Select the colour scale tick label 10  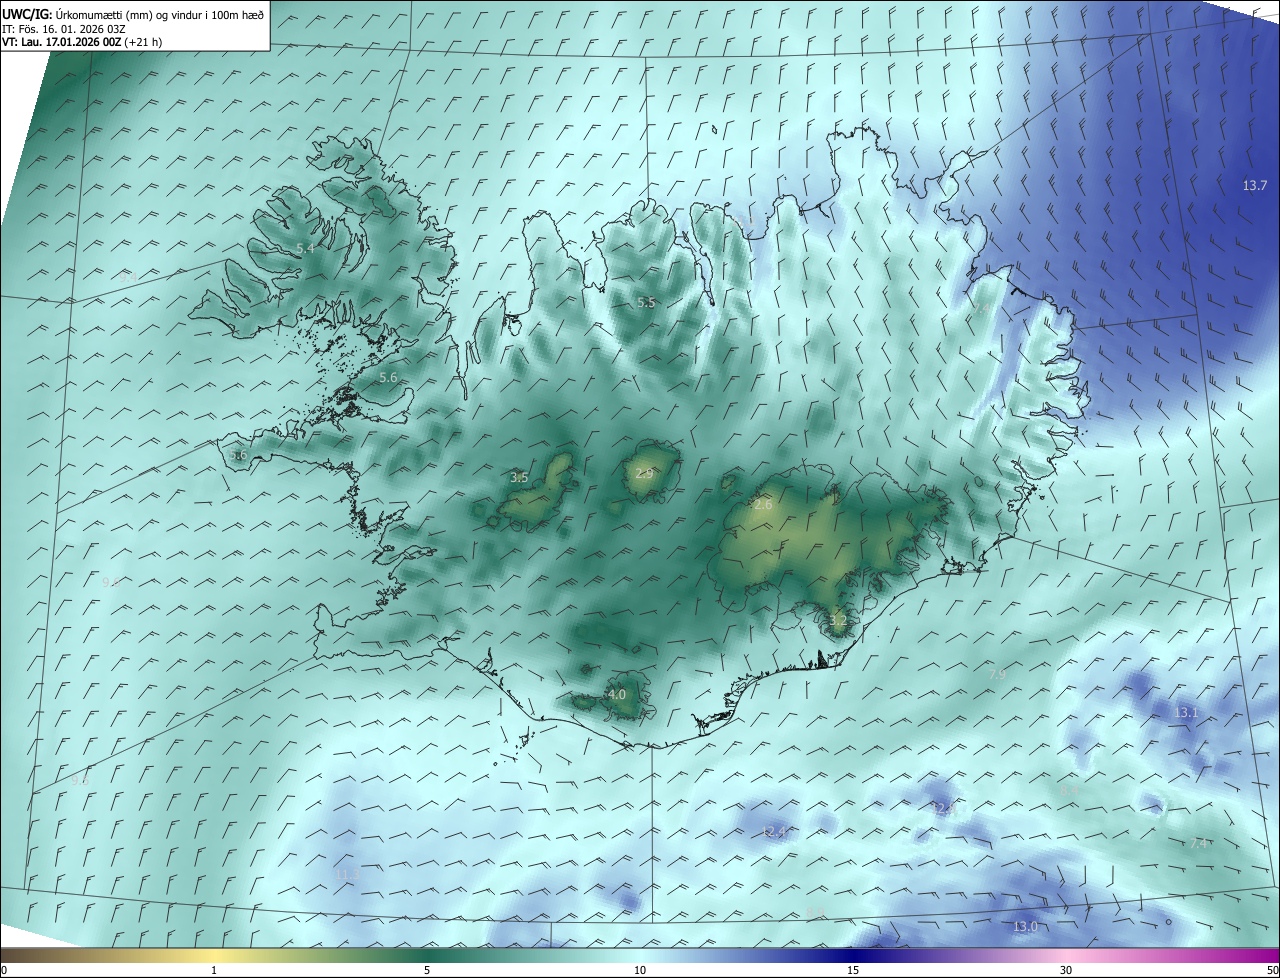[640, 970]
